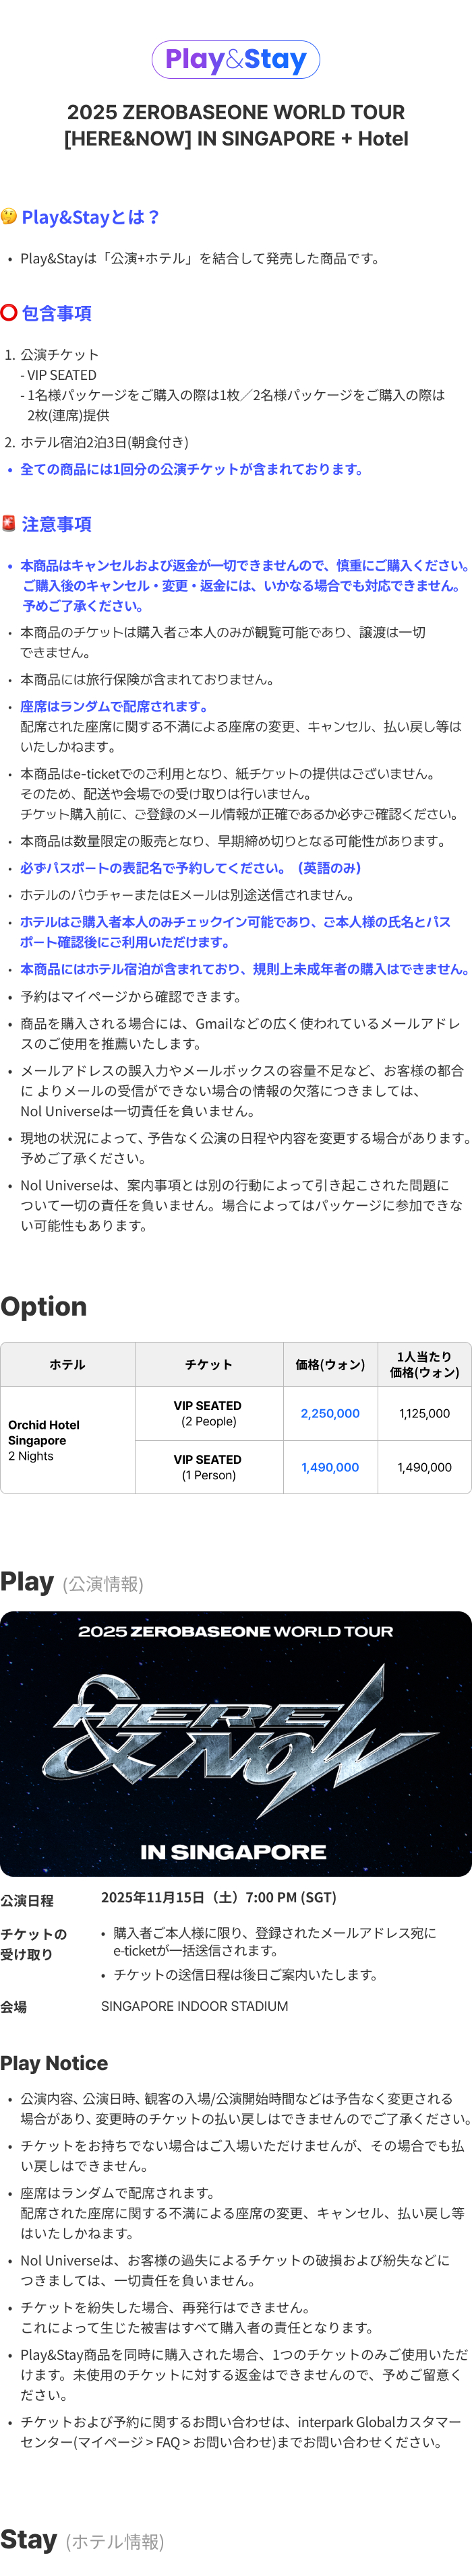Click the チケット table column header

tap(208, 1364)
